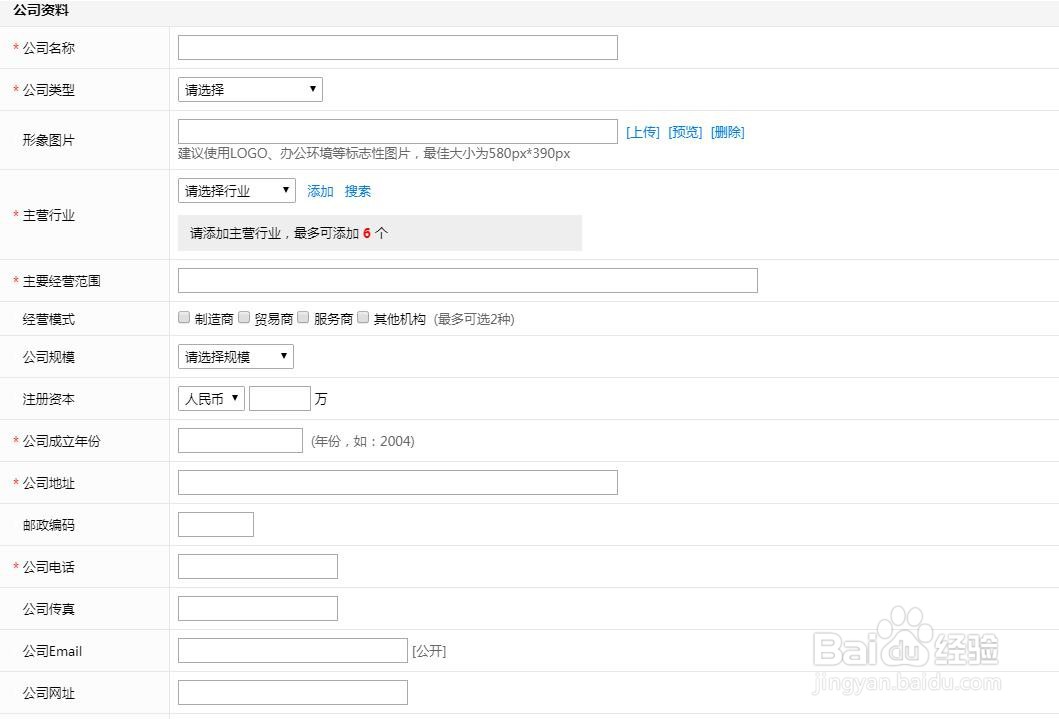1059x719 pixels.
Task: Click the 公司成立年份 input field
Action: click(x=239, y=440)
